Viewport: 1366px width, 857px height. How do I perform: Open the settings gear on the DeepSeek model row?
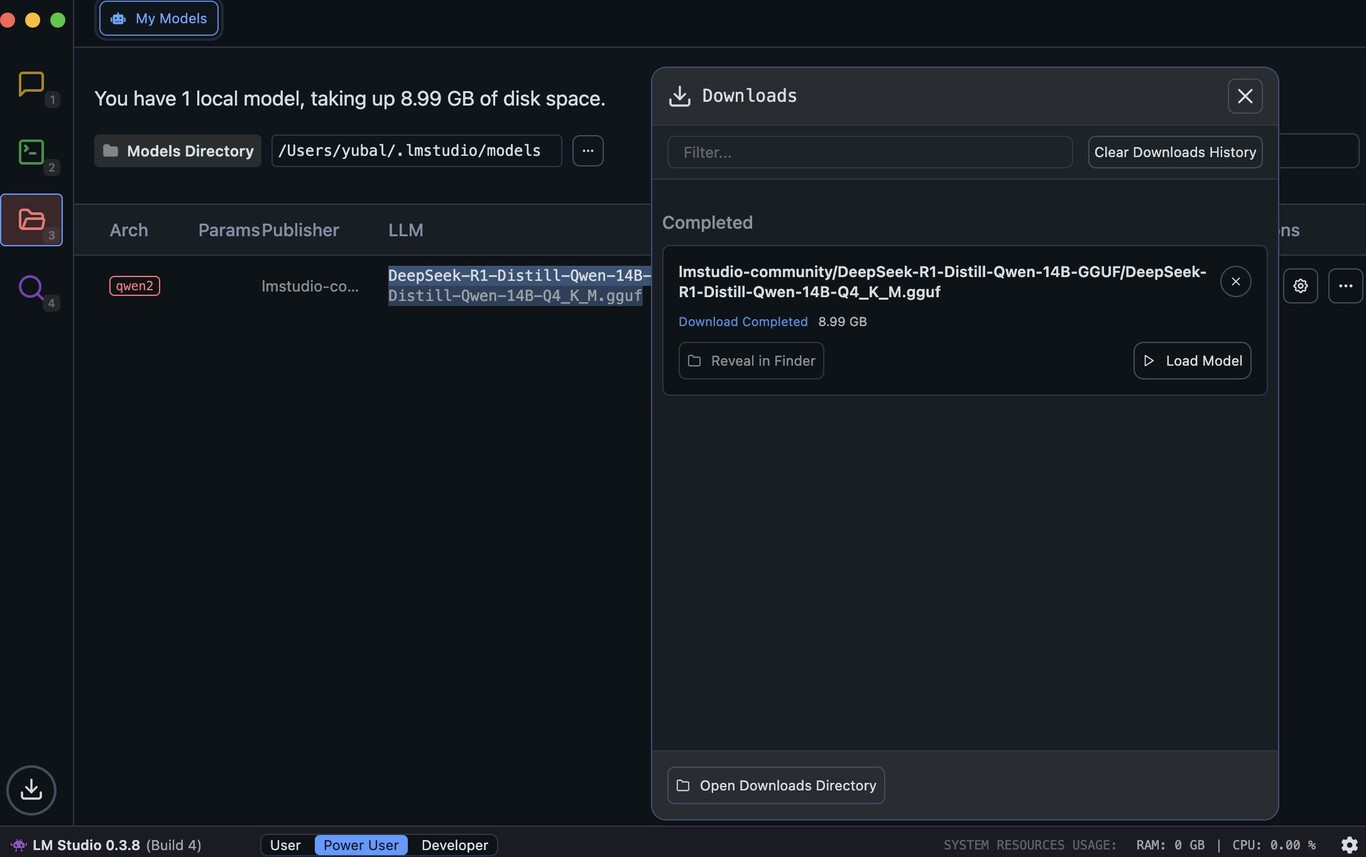click(x=1300, y=285)
